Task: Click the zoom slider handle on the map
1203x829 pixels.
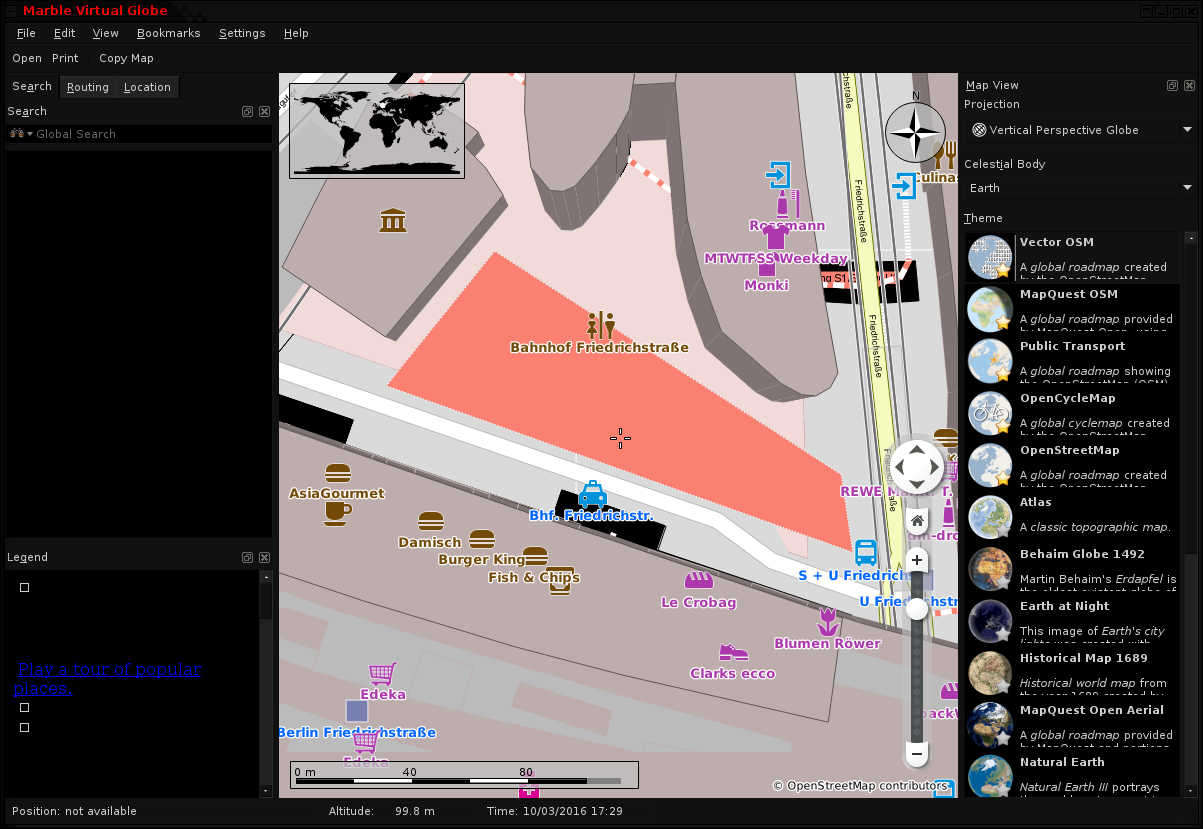Action: coord(917,608)
